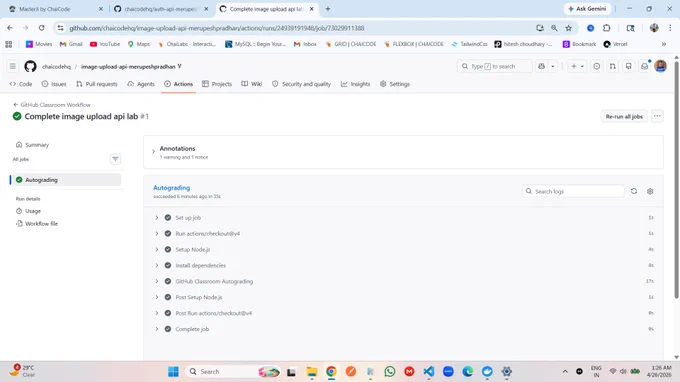Open the chaicodehq organization link
The height and width of the screenshot is (382, 680).
(56, 66)
